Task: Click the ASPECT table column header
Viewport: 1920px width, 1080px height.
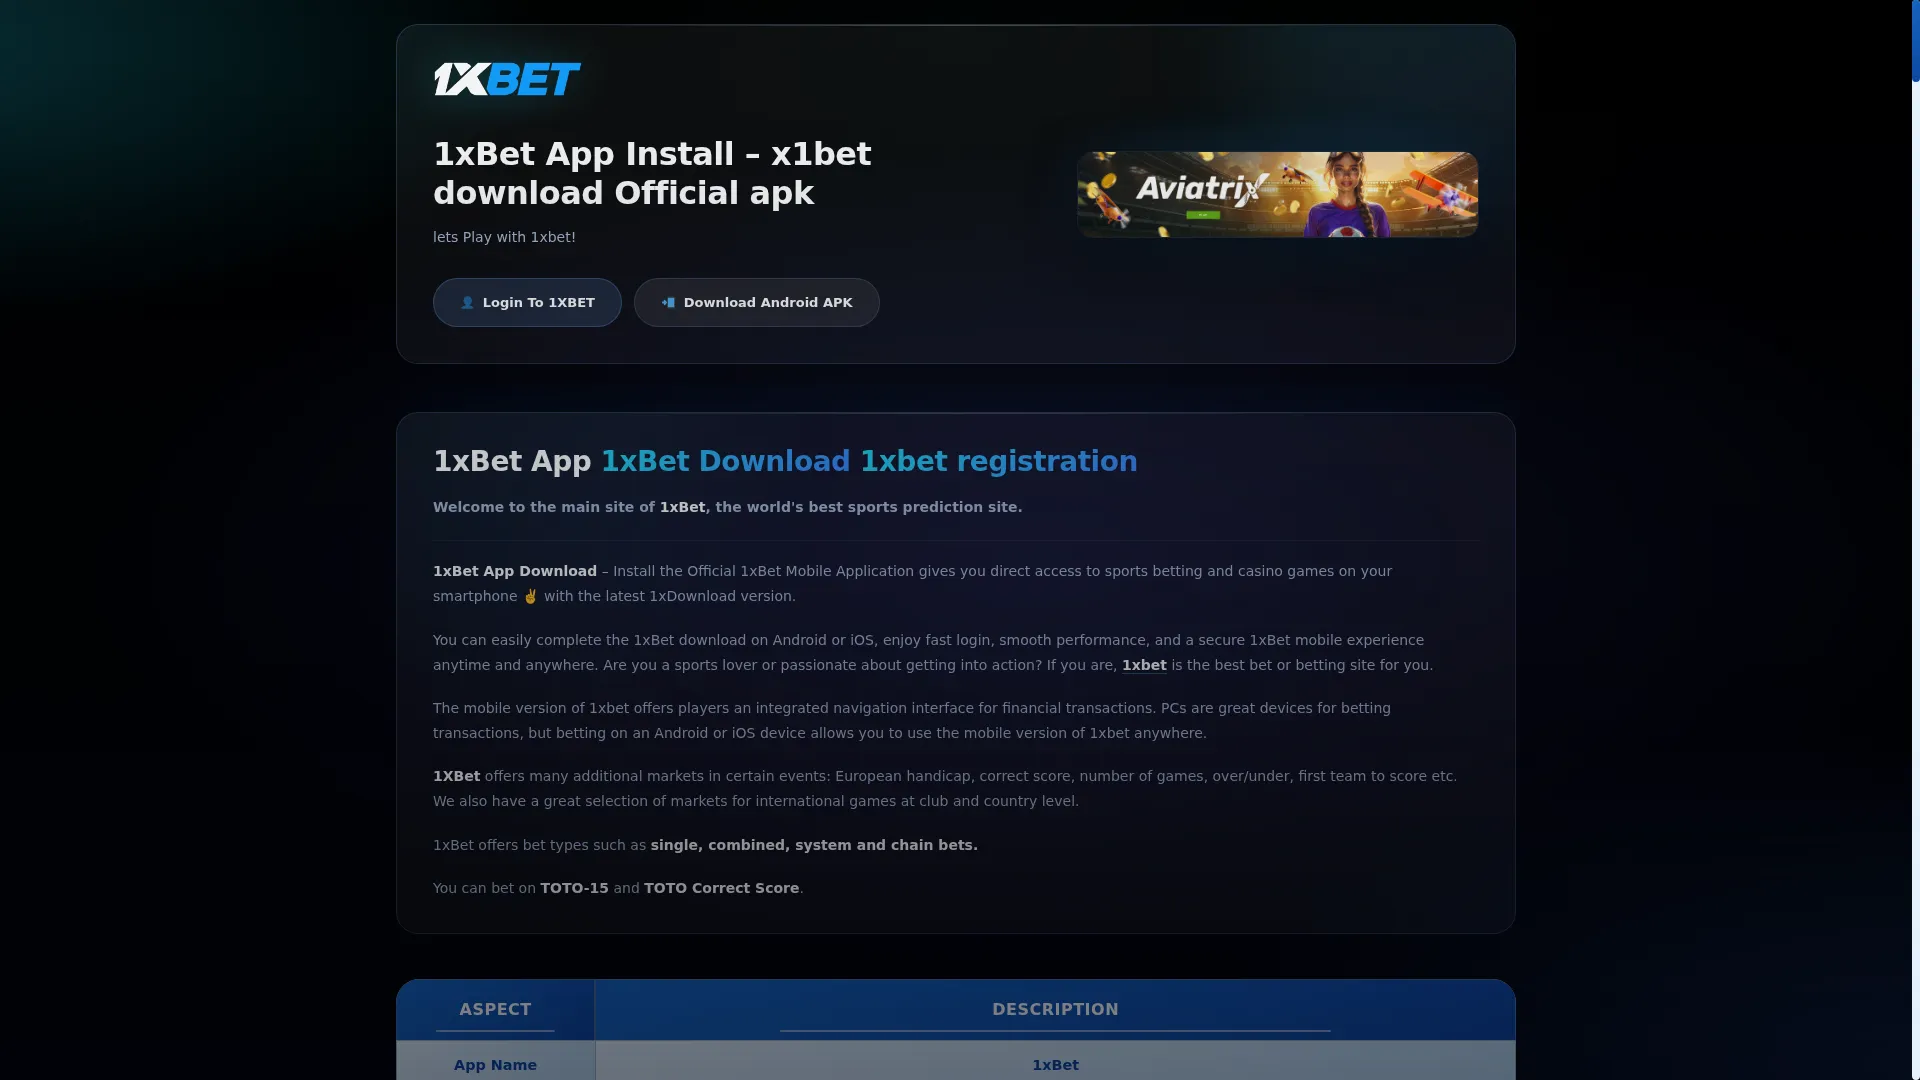Action: point(495,1010)
